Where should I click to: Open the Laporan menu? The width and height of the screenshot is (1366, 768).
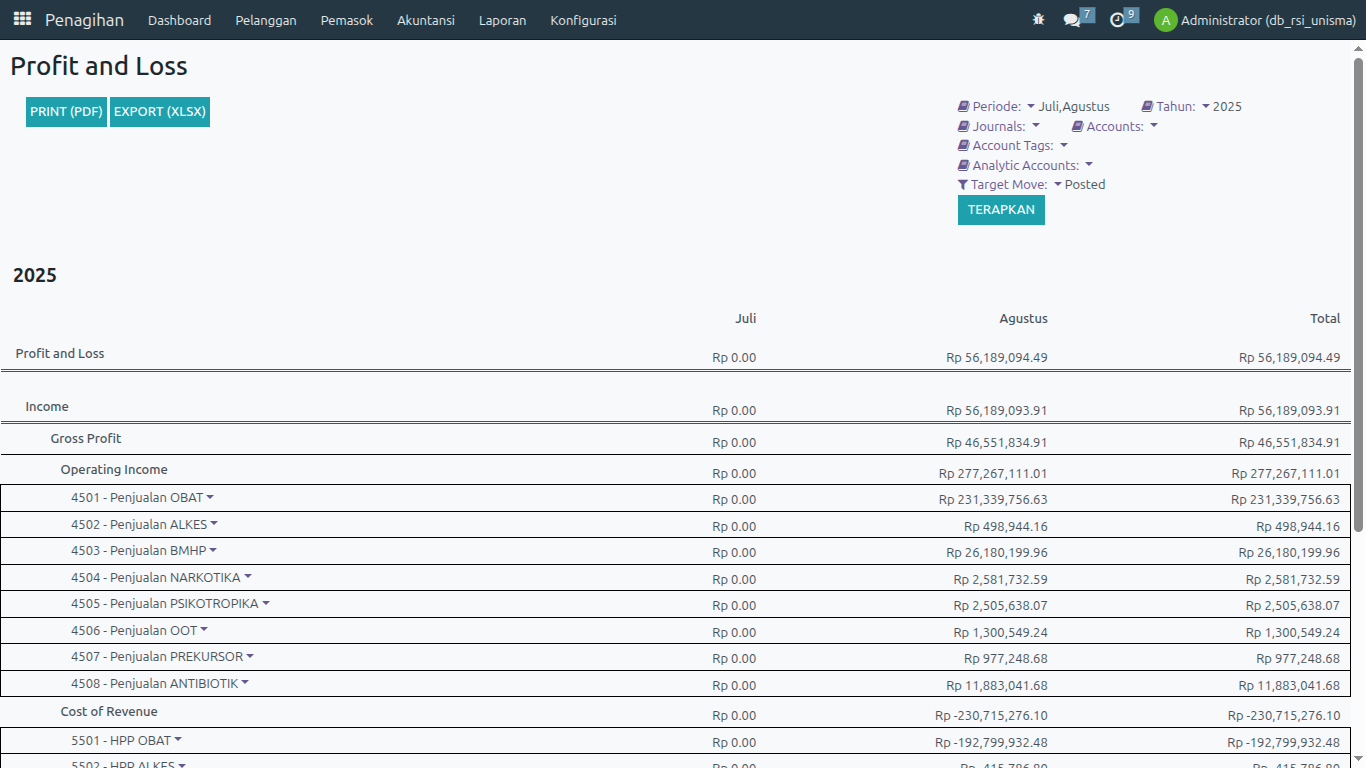[x=502, y=20]
